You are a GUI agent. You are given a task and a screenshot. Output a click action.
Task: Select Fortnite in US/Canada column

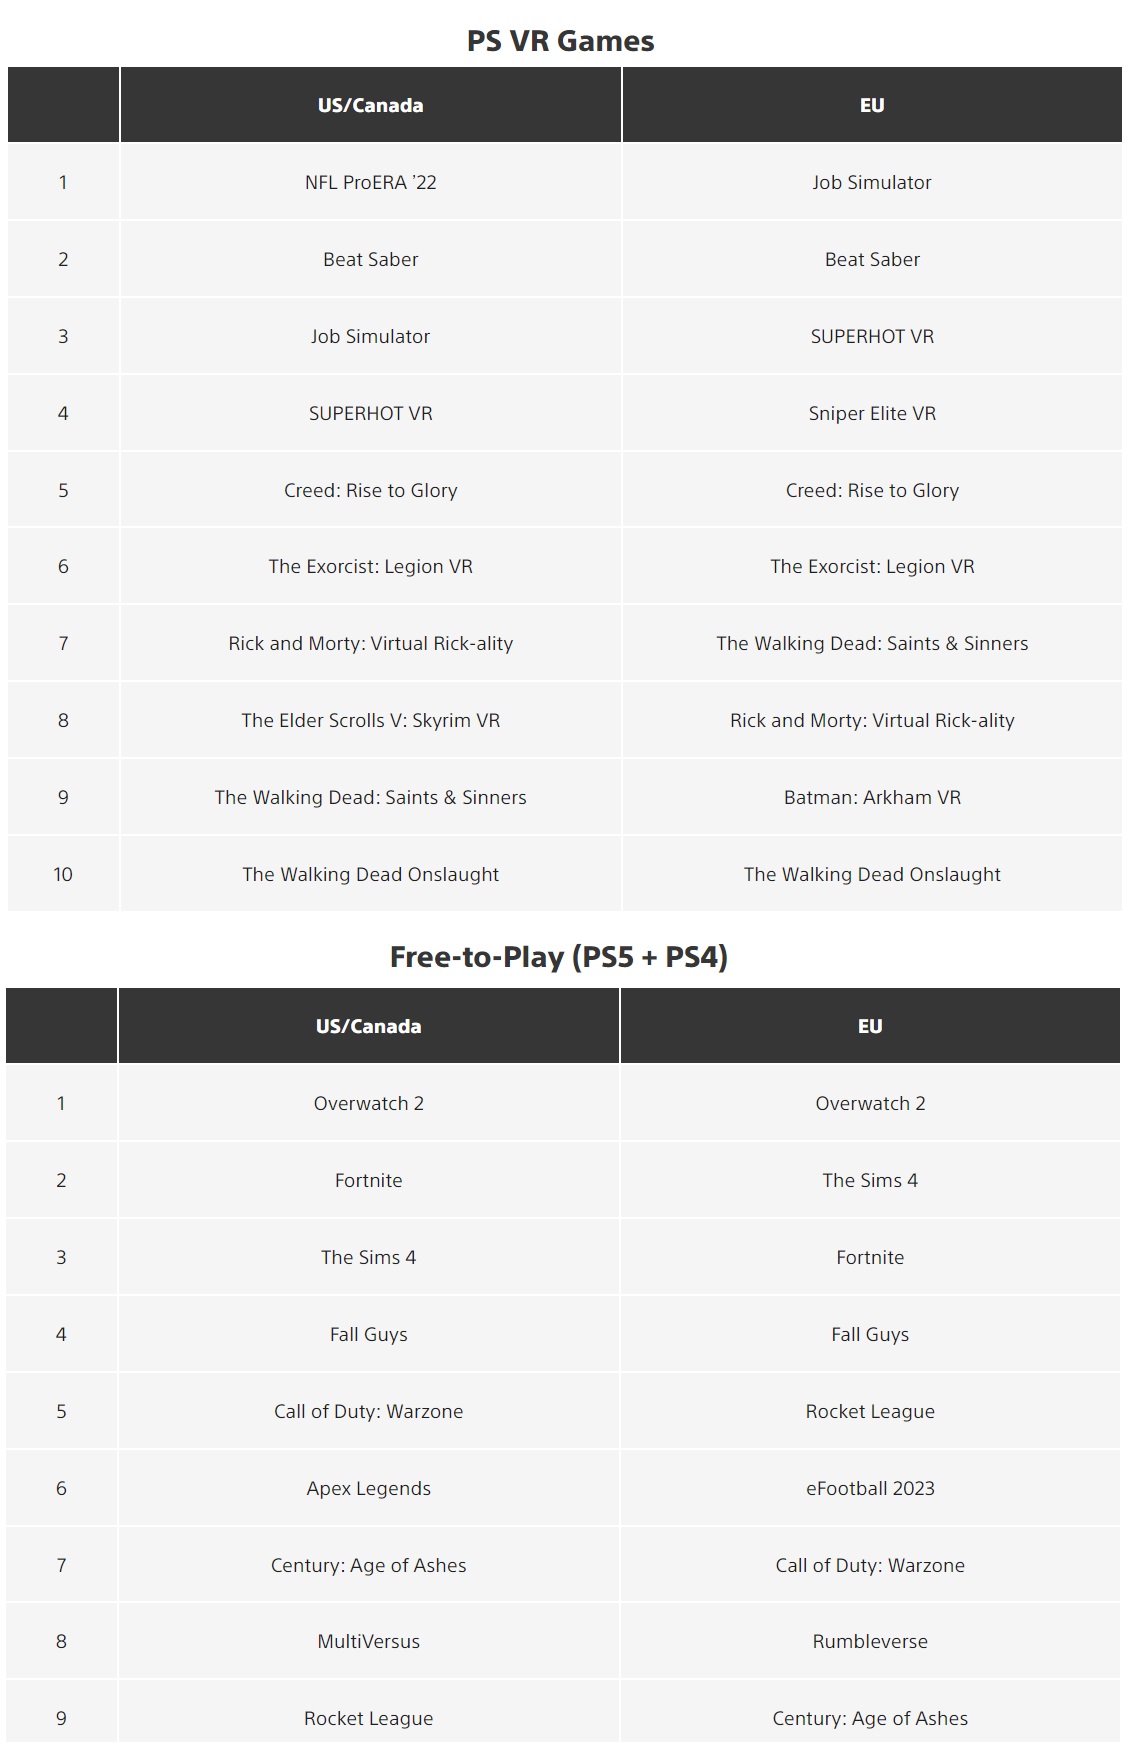[x=368, y=1180]
